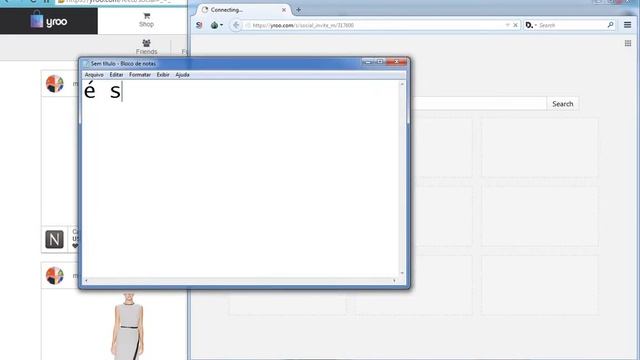Screen dimensions: 640x360
Task: Click the N store logo thumbnail
Action: [54, 239]
